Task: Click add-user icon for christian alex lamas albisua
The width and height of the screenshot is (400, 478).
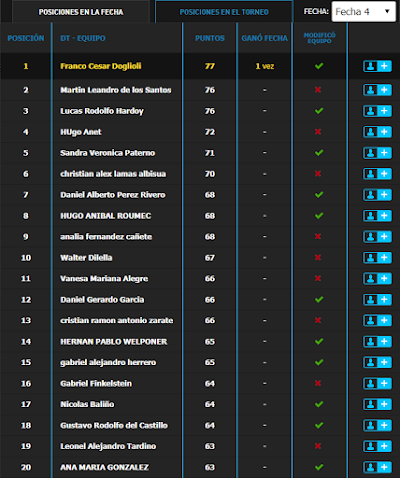Action: click(377, 174)
